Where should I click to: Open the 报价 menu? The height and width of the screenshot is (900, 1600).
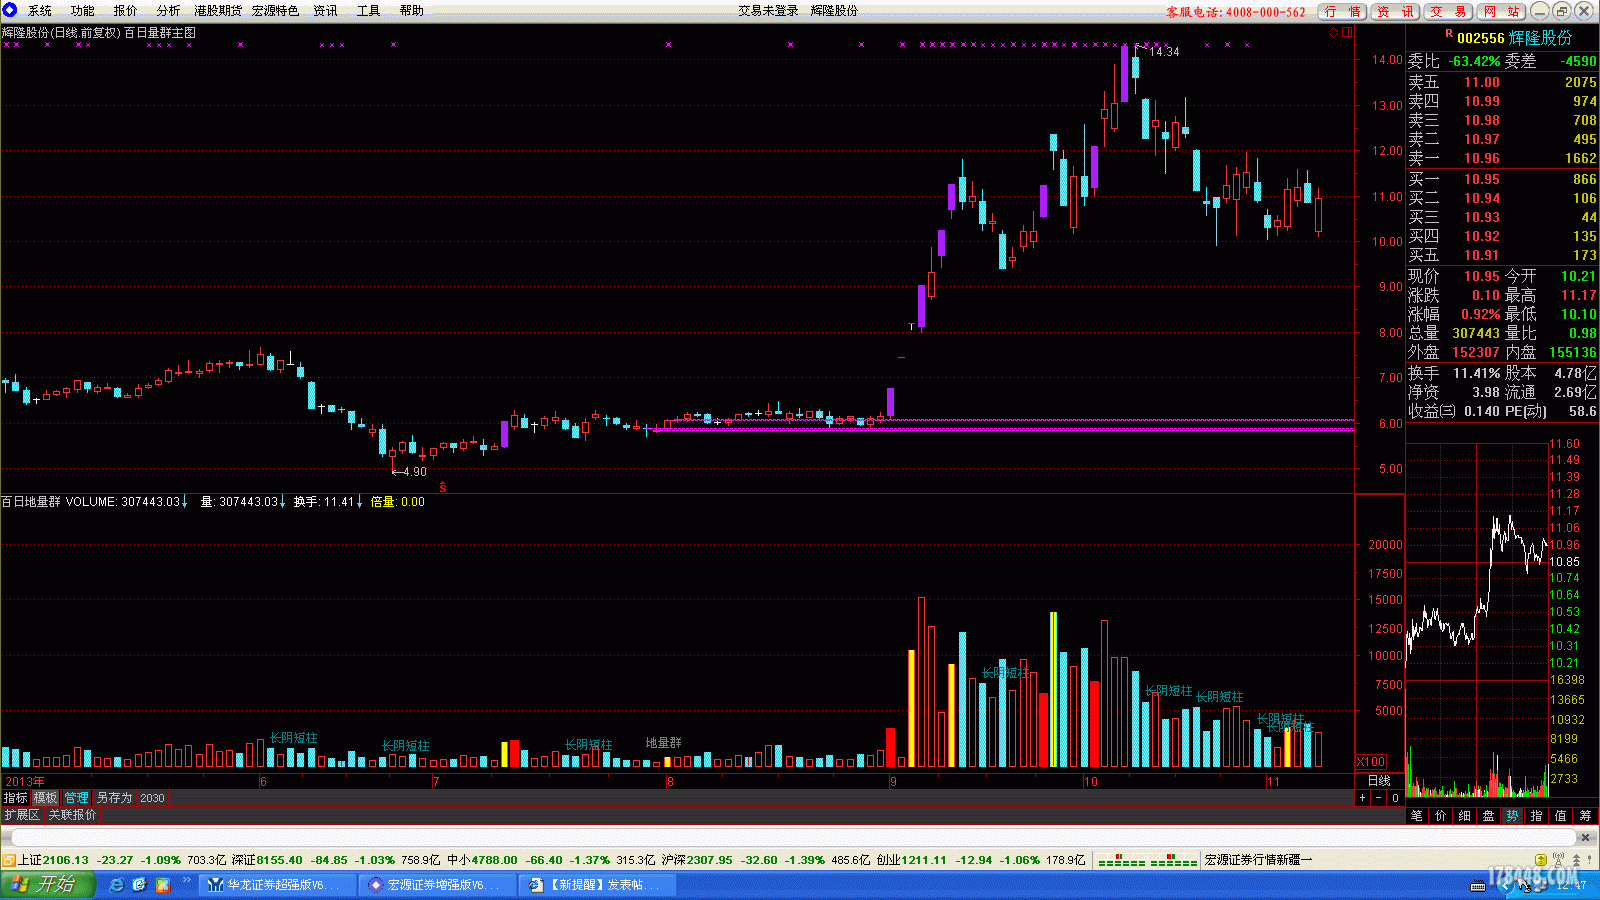(x=125, y=10)
